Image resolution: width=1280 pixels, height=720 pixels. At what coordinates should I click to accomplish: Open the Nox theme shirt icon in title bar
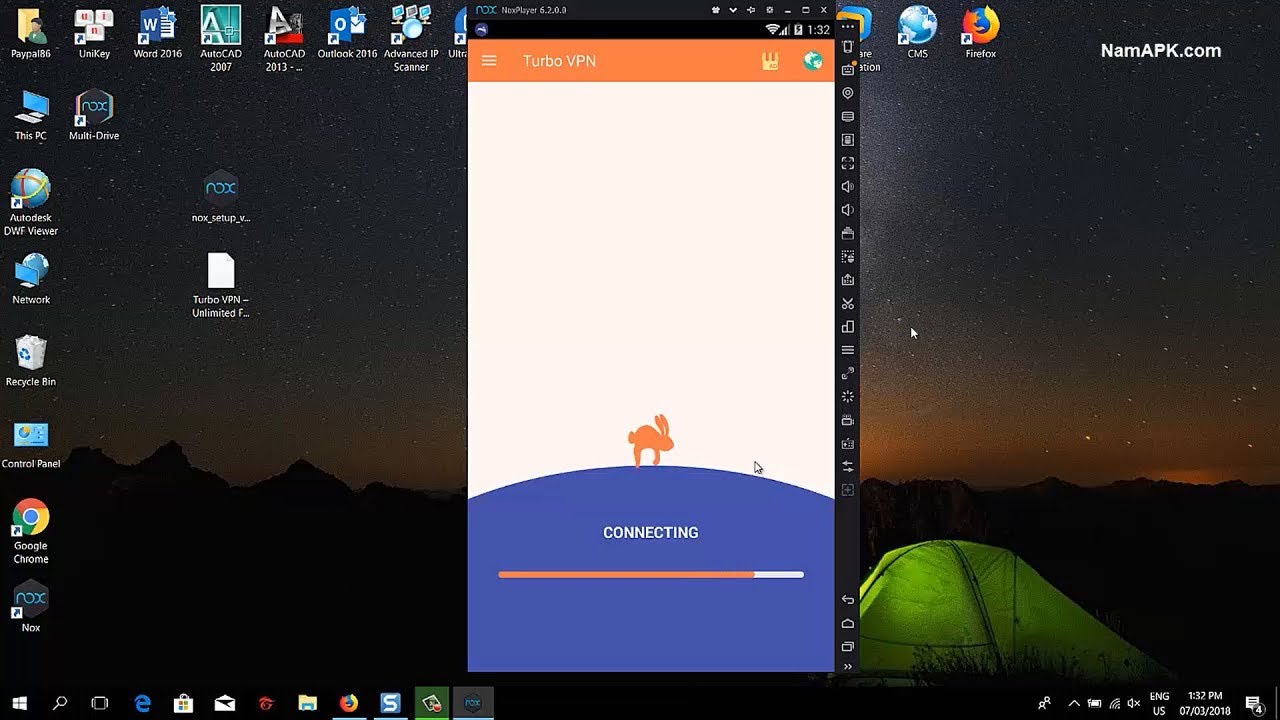tap(716, 10)
